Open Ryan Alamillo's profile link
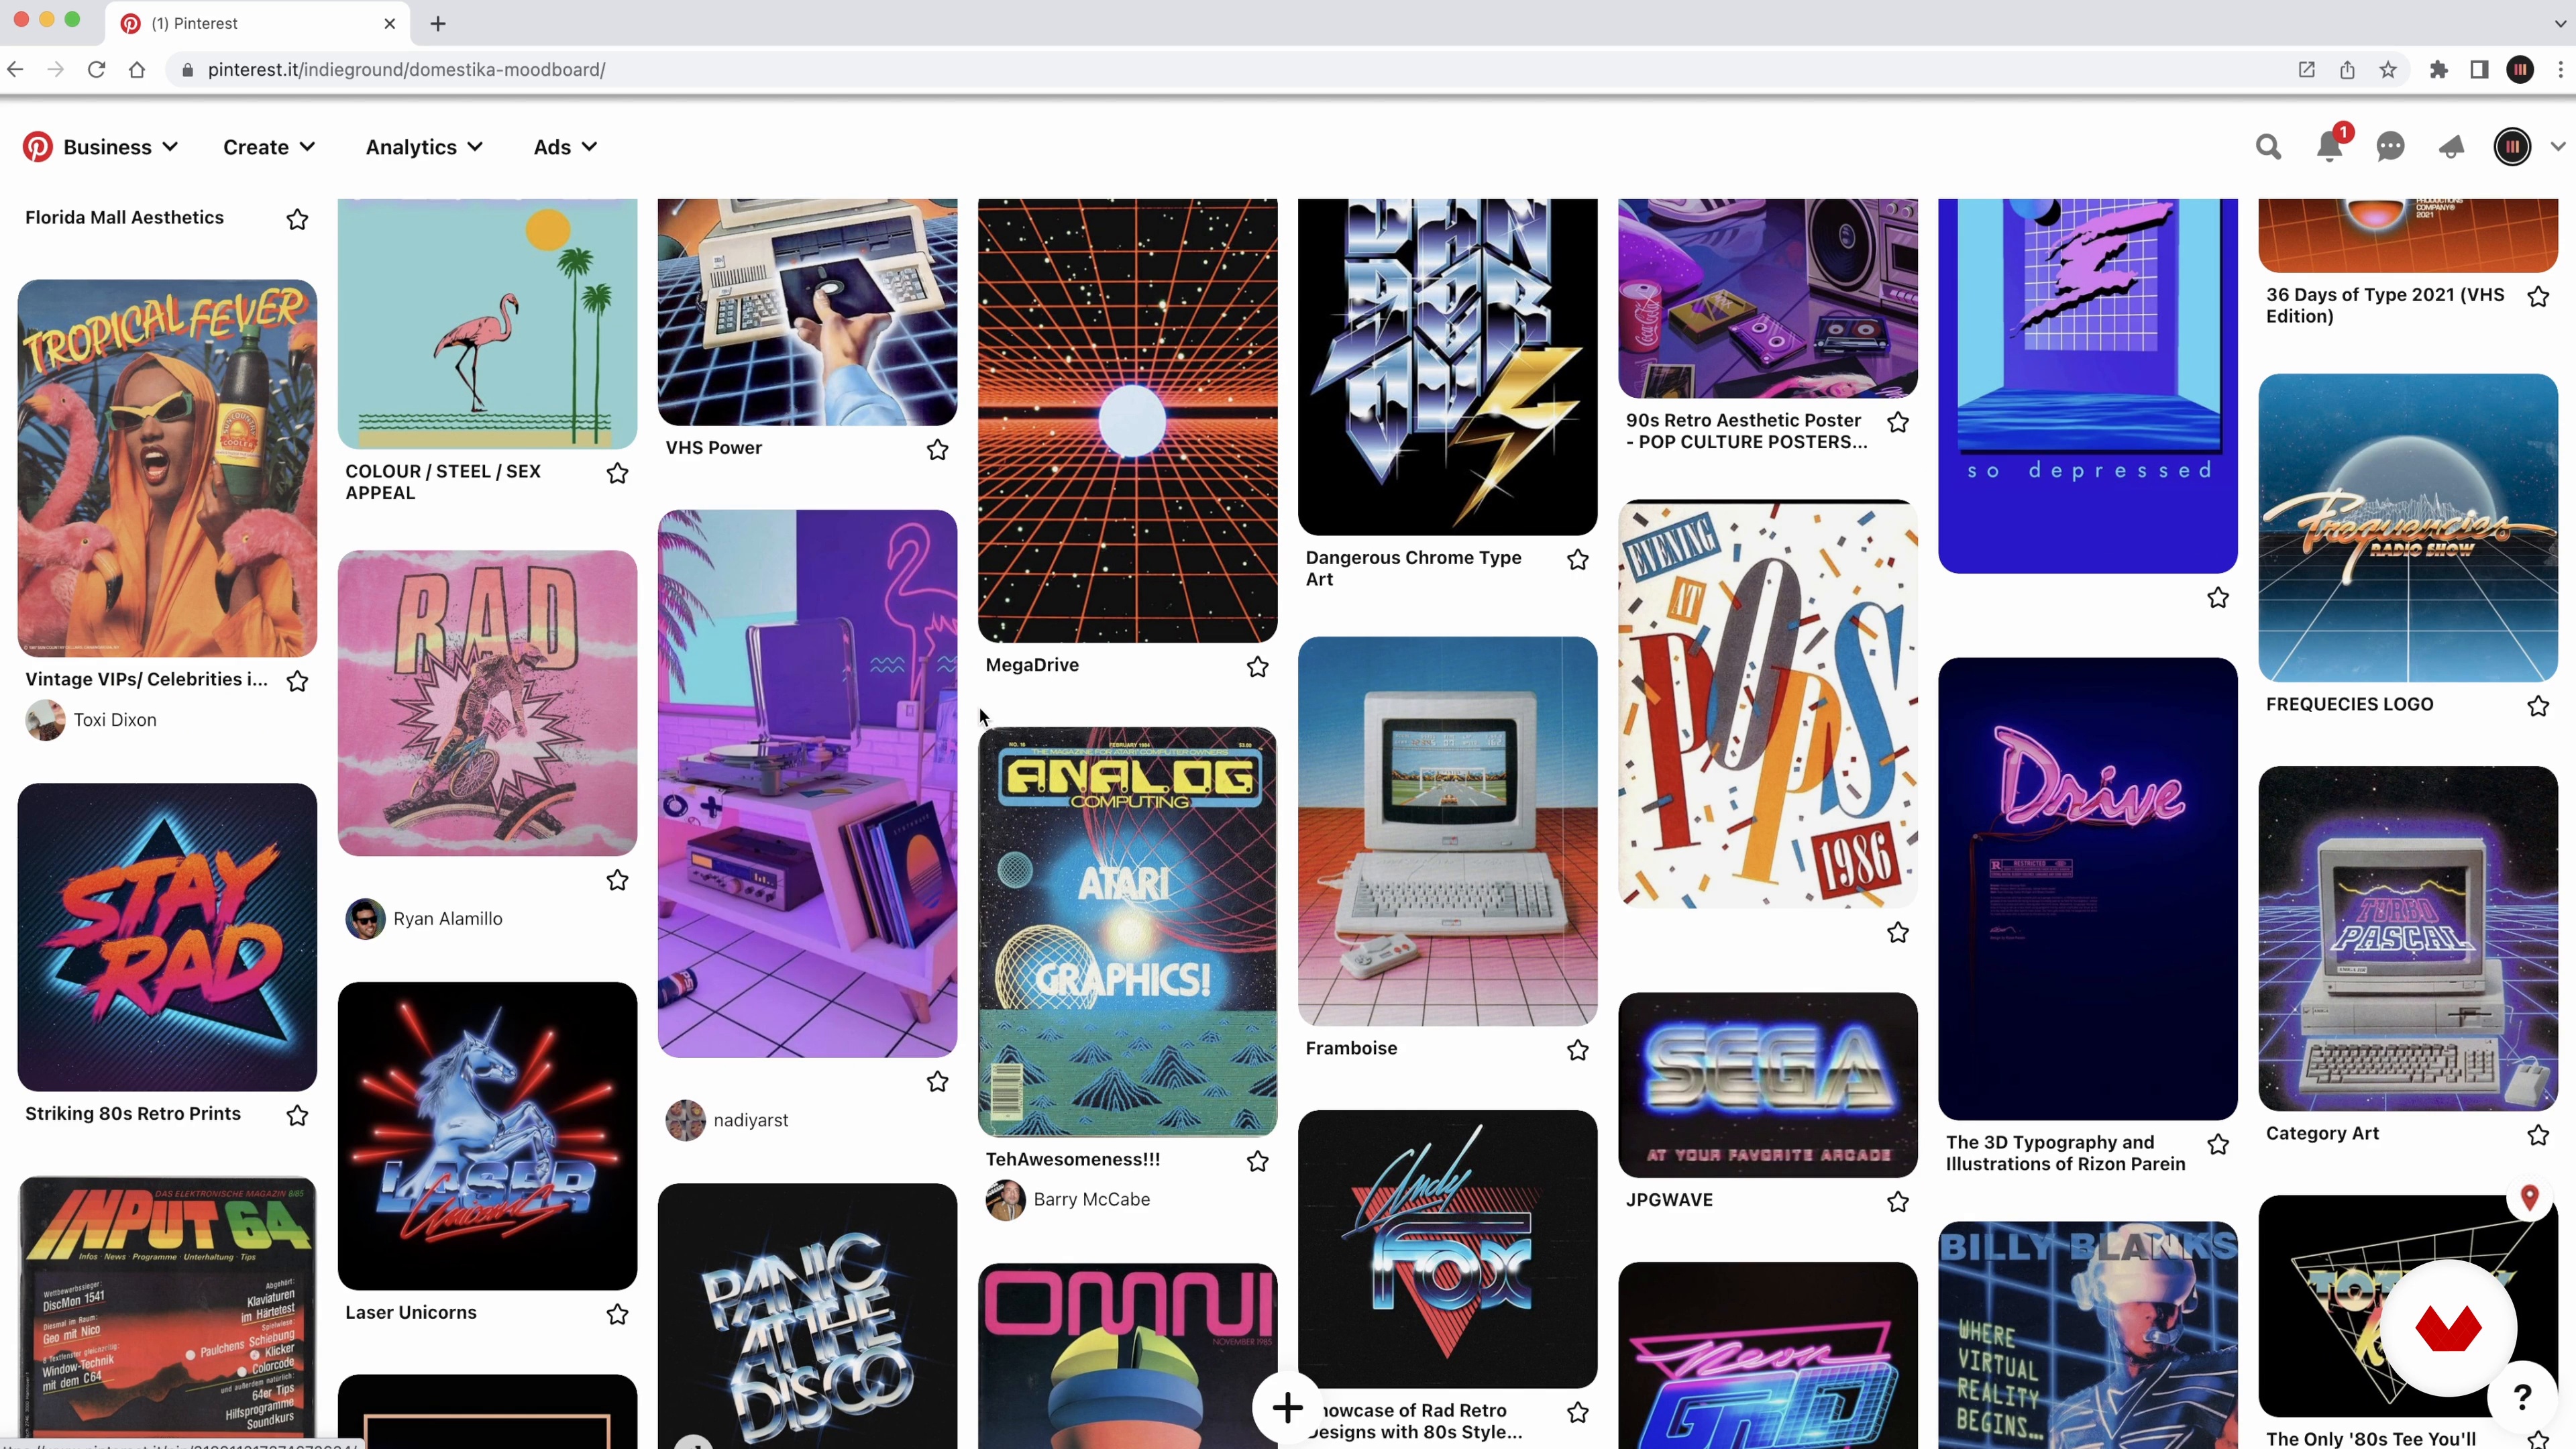The height and width of the screenshot is (1449, 2576). pos(447,918)
